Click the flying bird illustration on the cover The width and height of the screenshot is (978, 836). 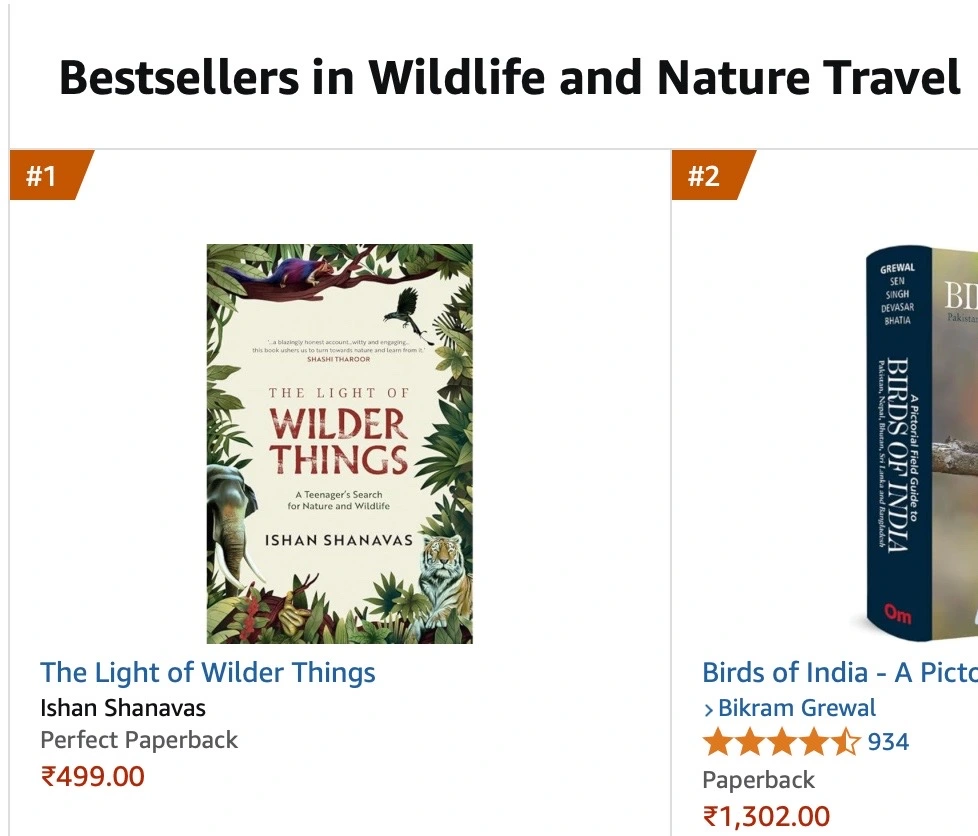(x=409, y=311)
